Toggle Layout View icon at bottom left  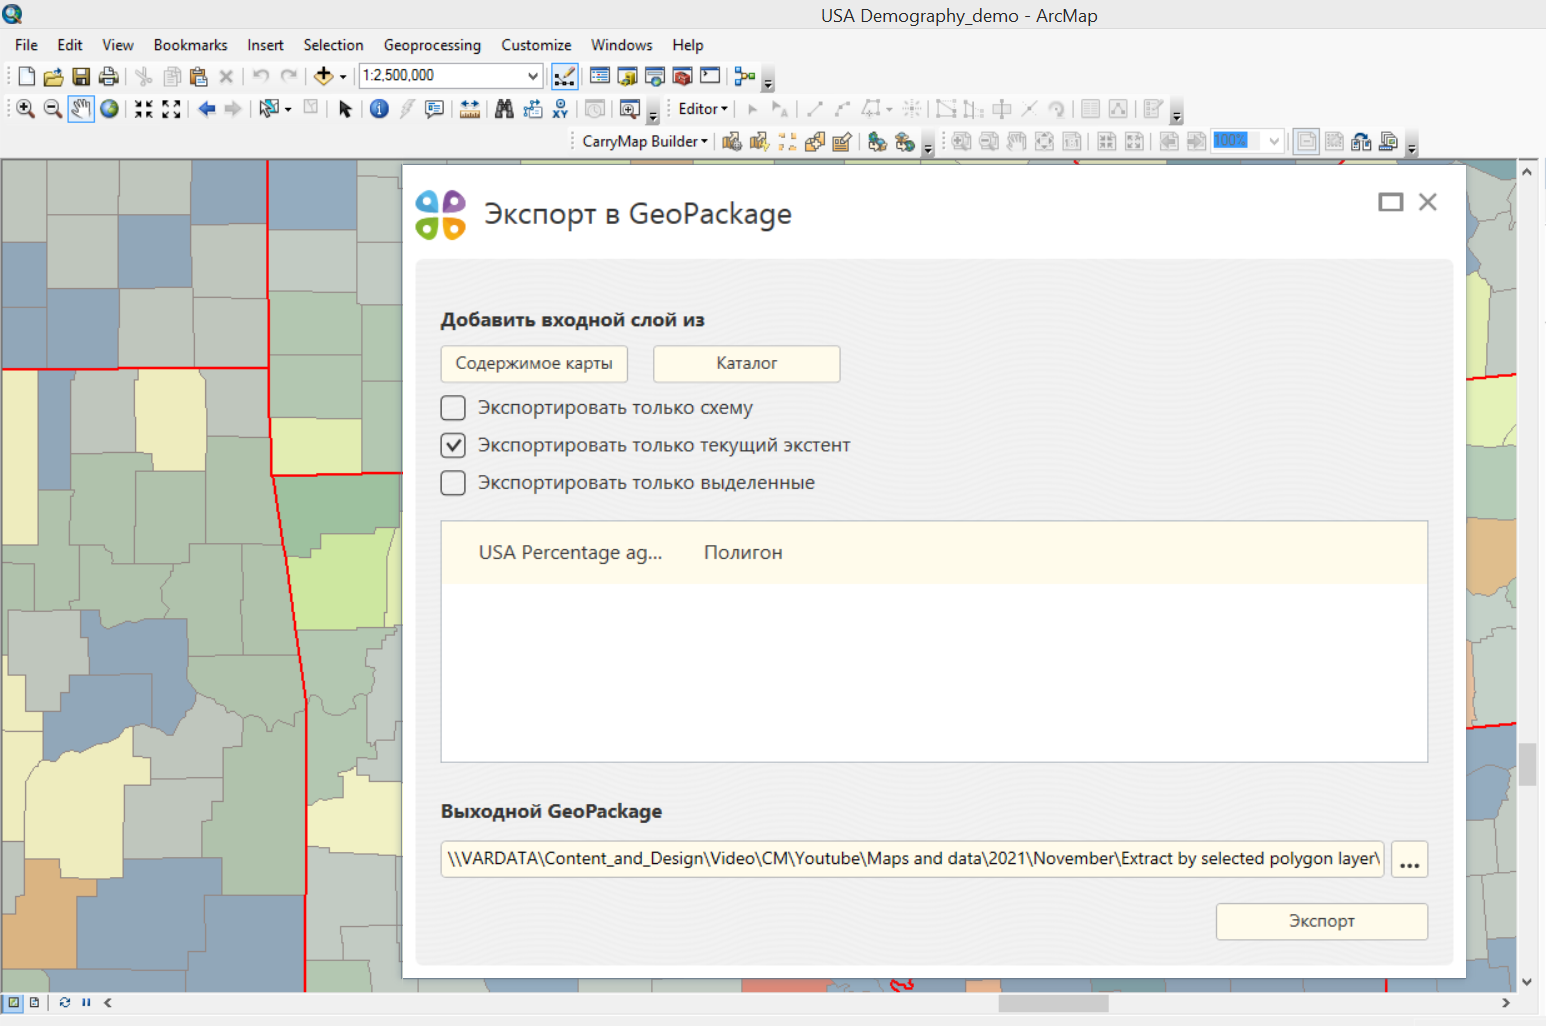coord(34,1002)
